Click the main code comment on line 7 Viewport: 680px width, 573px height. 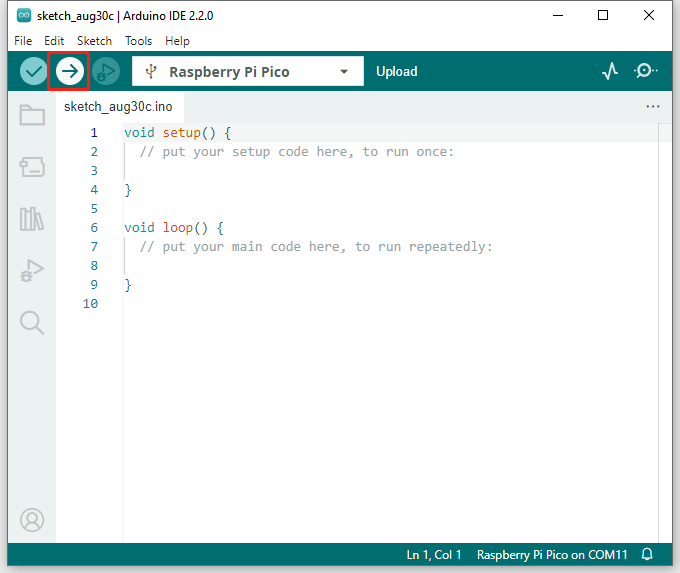click(316, 247)
